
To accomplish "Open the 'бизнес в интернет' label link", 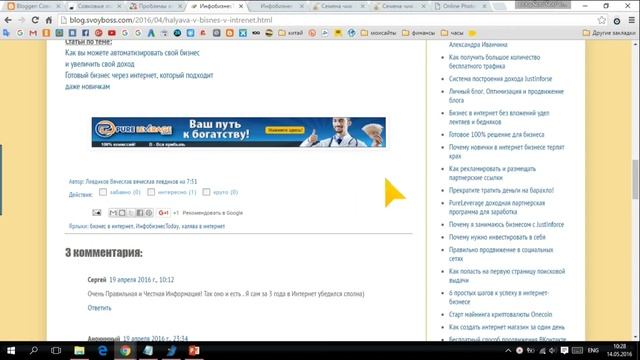I will [111, 226].
